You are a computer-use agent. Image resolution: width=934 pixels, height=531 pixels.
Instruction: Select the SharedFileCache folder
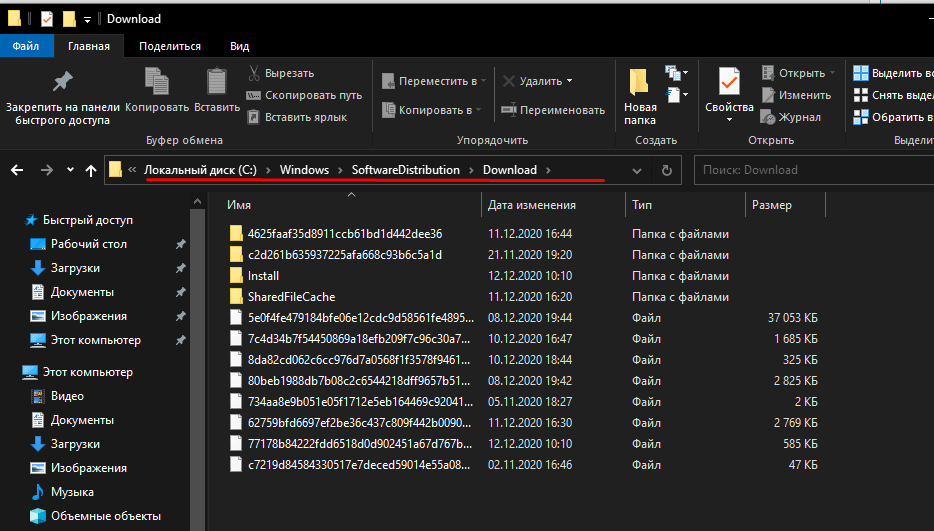(291, 297)
